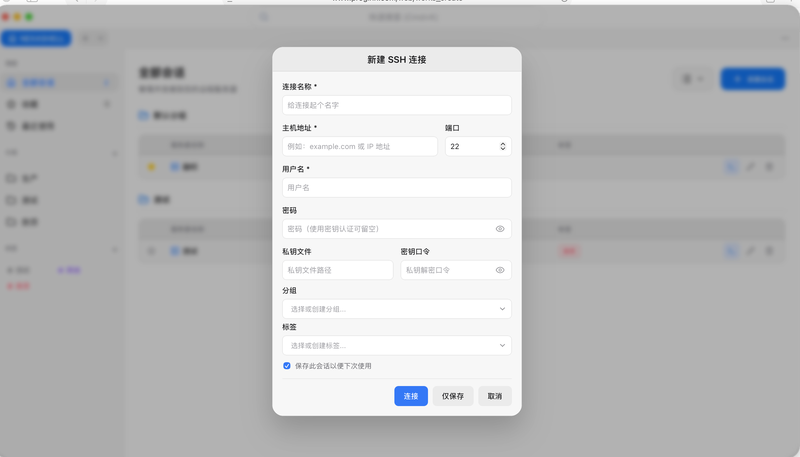Click into the 主机地址 host field
Image resolution: width=800 pixels, height=457 pixels.
pyautogui.click(x=360, y=146)
